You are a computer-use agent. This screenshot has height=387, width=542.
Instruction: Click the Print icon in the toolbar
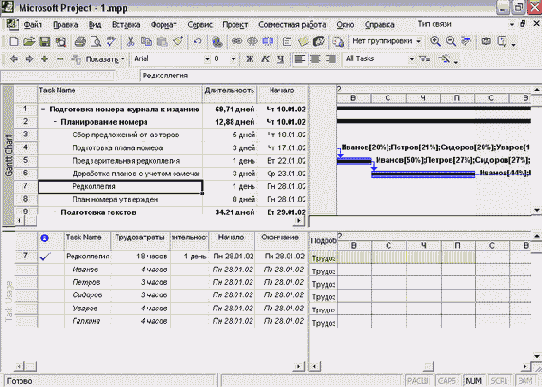80,42
